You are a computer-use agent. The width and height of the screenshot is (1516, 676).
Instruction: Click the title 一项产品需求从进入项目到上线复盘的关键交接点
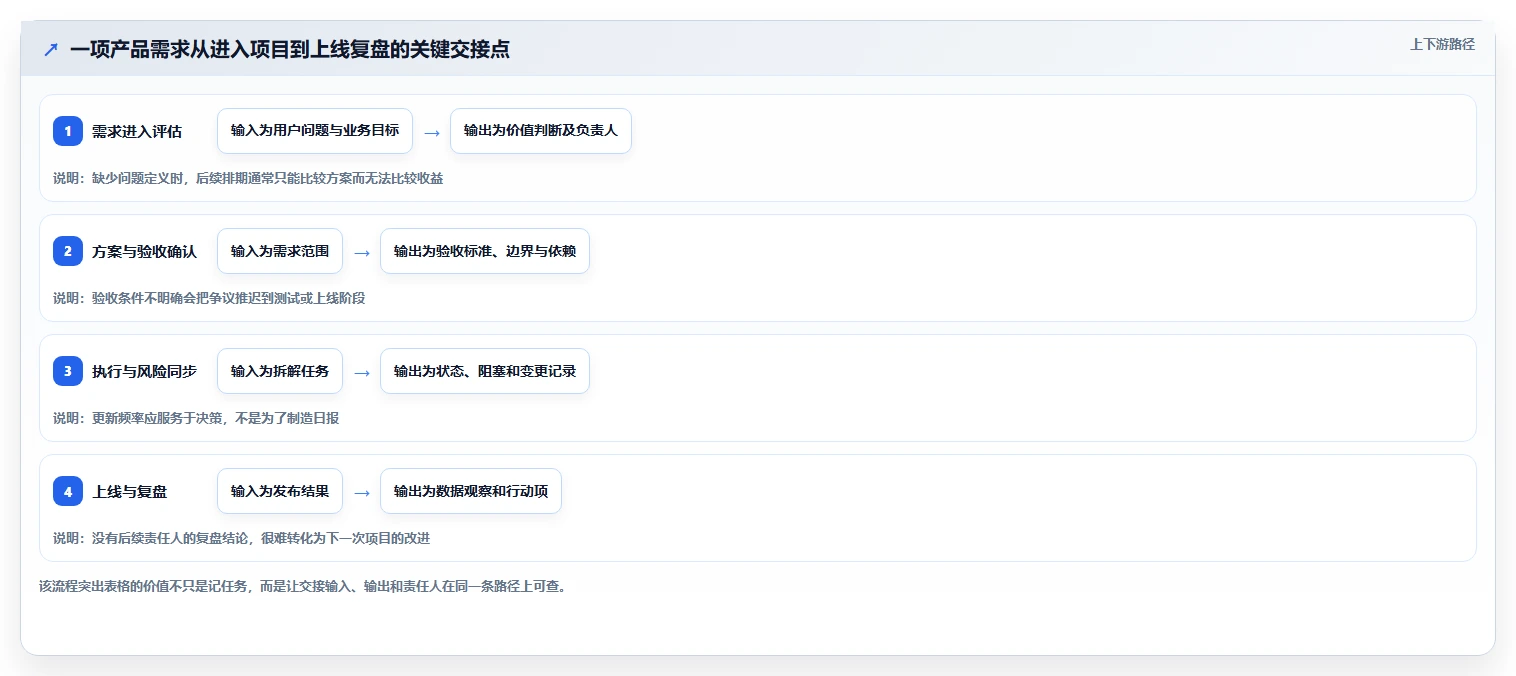point(290,49)
